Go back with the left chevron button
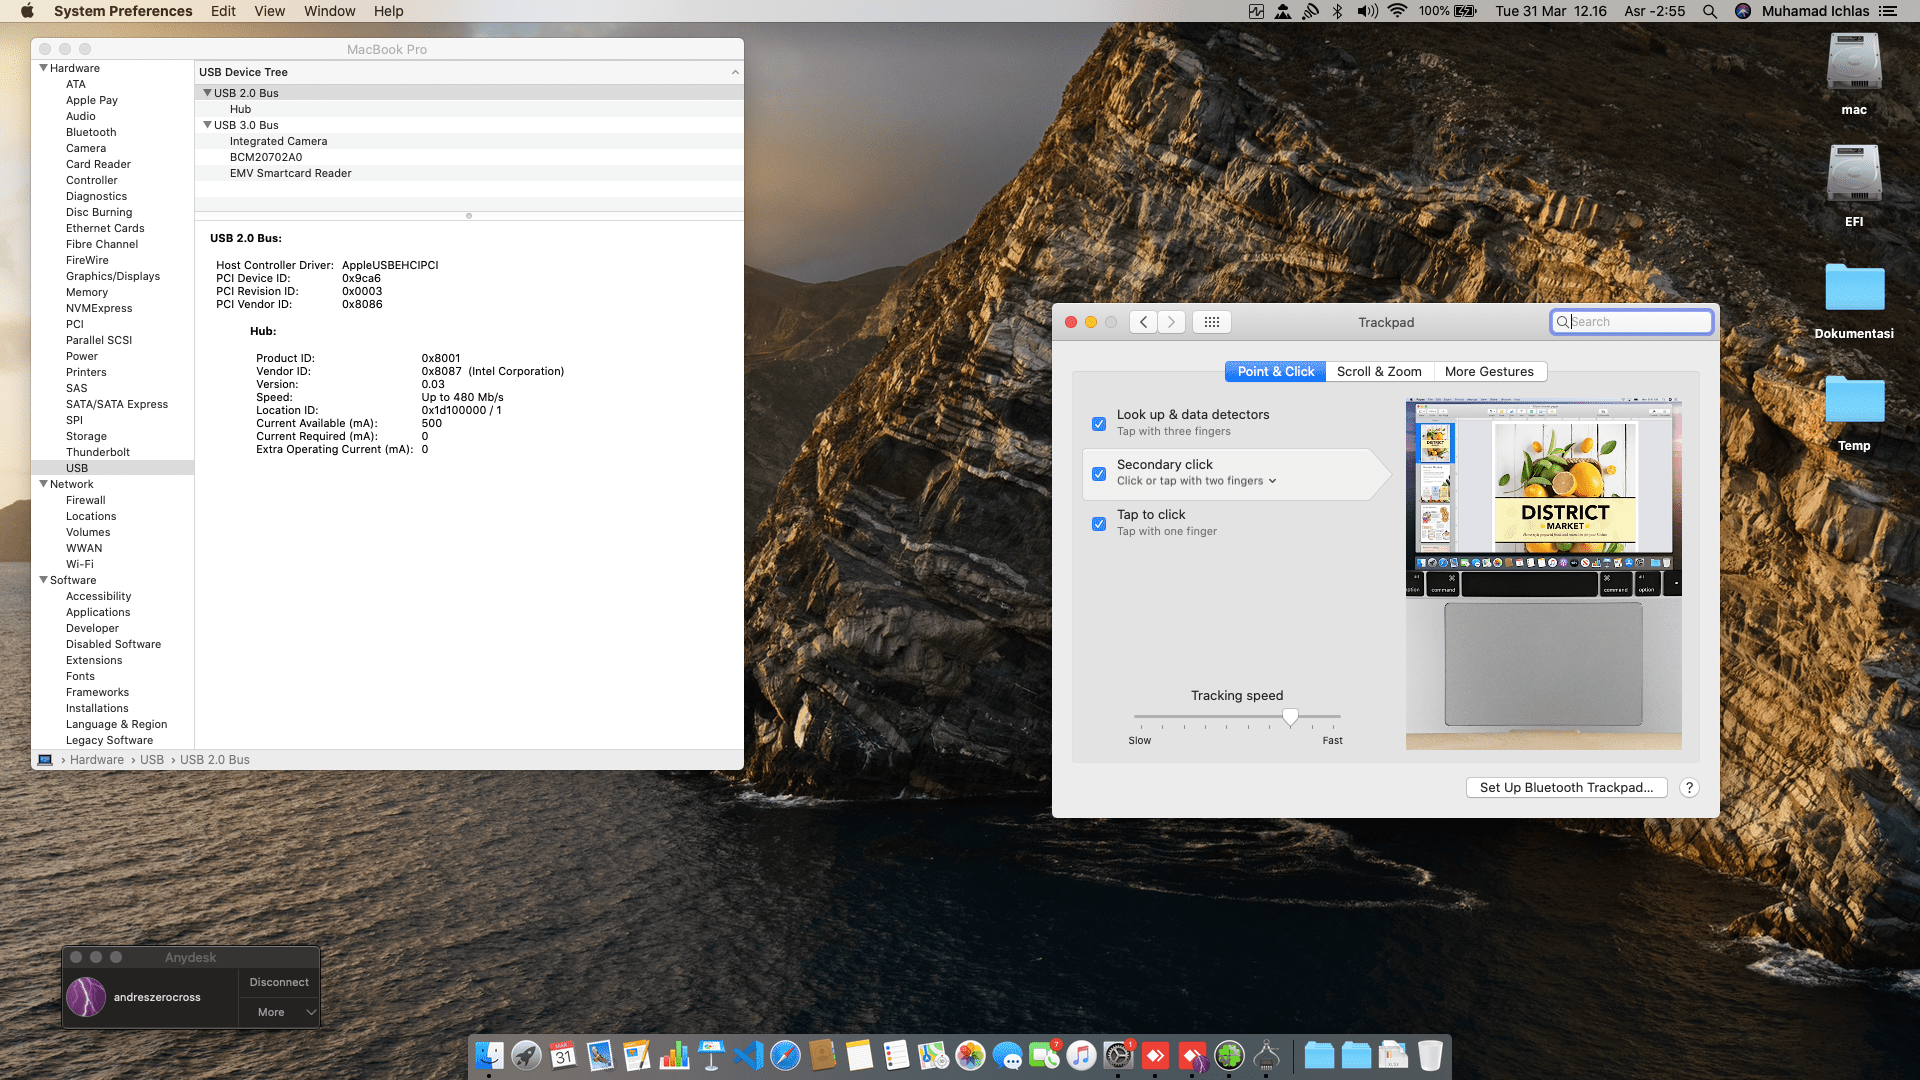The width and height of the screenshot is (1920, 1080). (1144, 322)
